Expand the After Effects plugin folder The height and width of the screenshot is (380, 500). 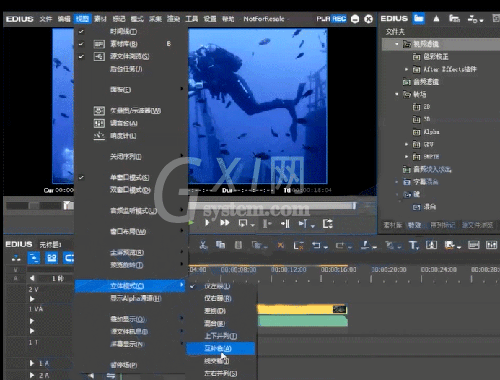(406, 69)
